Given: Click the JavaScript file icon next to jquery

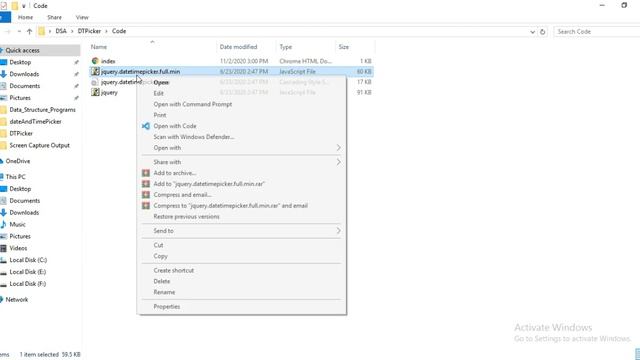Looking at the screenshot, I should tap(95, 92).
